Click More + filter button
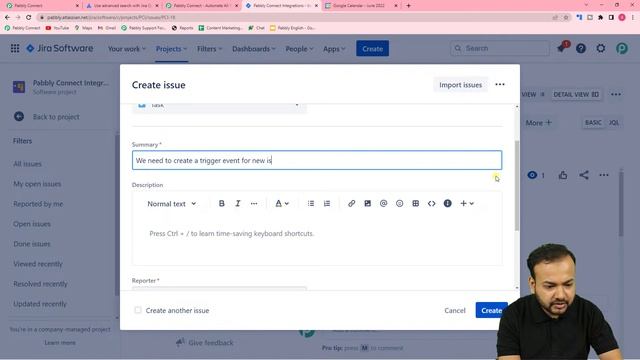Image resolution: width=640 pixels, height=360 pixels. pos(538,123)
